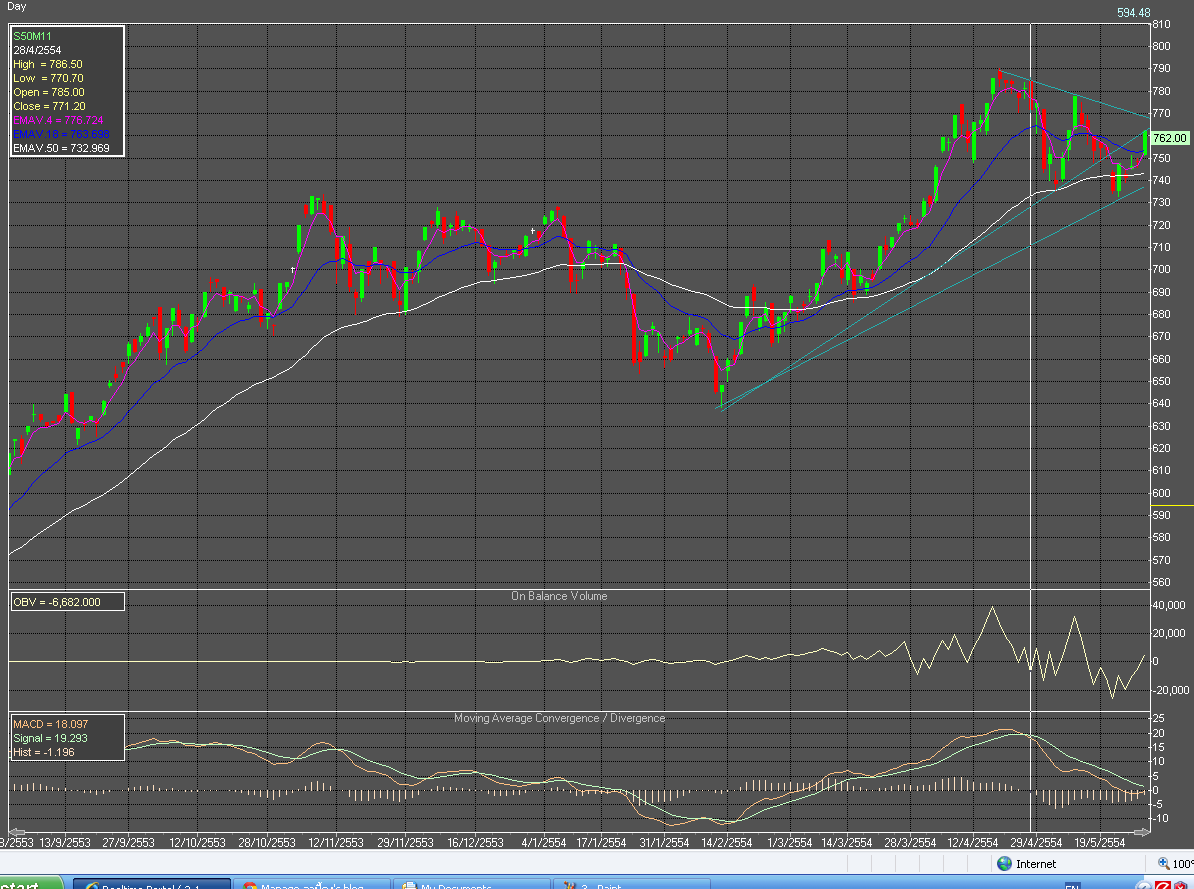This screenshot has width=1194, height=889.
Task: Click the 12/11/2553 date axis label
Action: pos(336,843)
